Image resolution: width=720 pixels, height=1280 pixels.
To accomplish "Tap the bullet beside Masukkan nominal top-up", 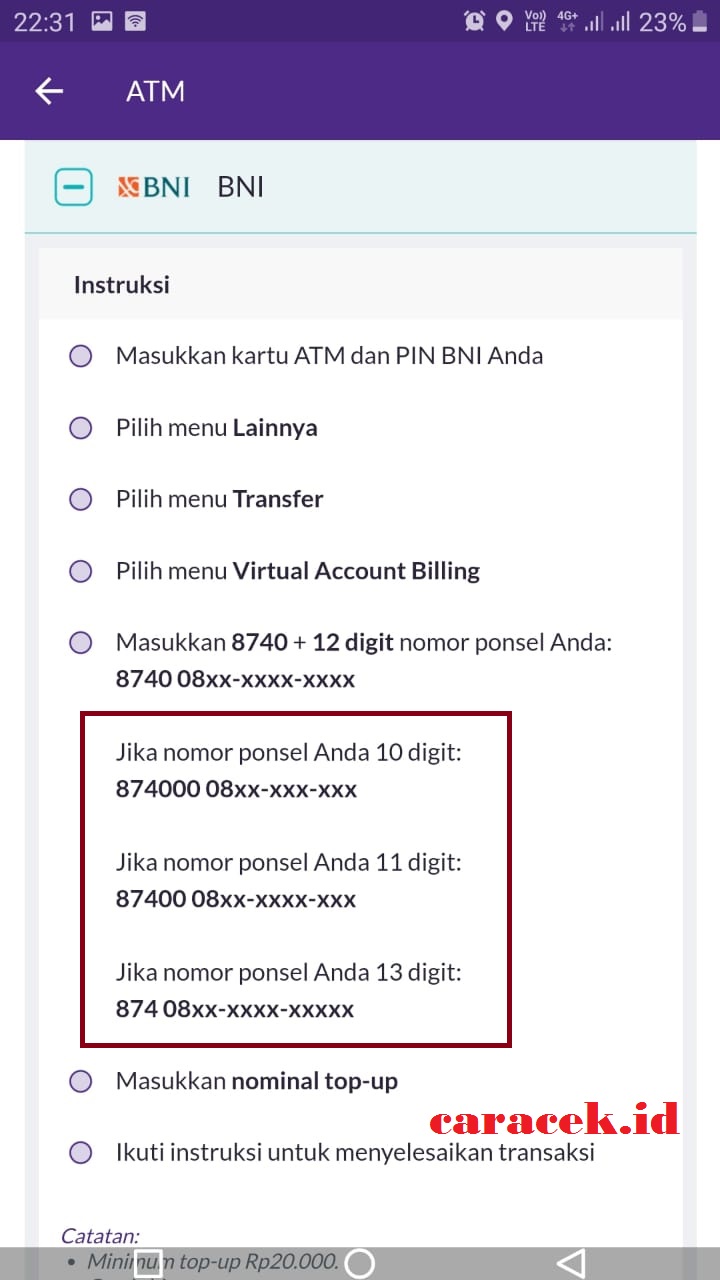I will 81,1081.
